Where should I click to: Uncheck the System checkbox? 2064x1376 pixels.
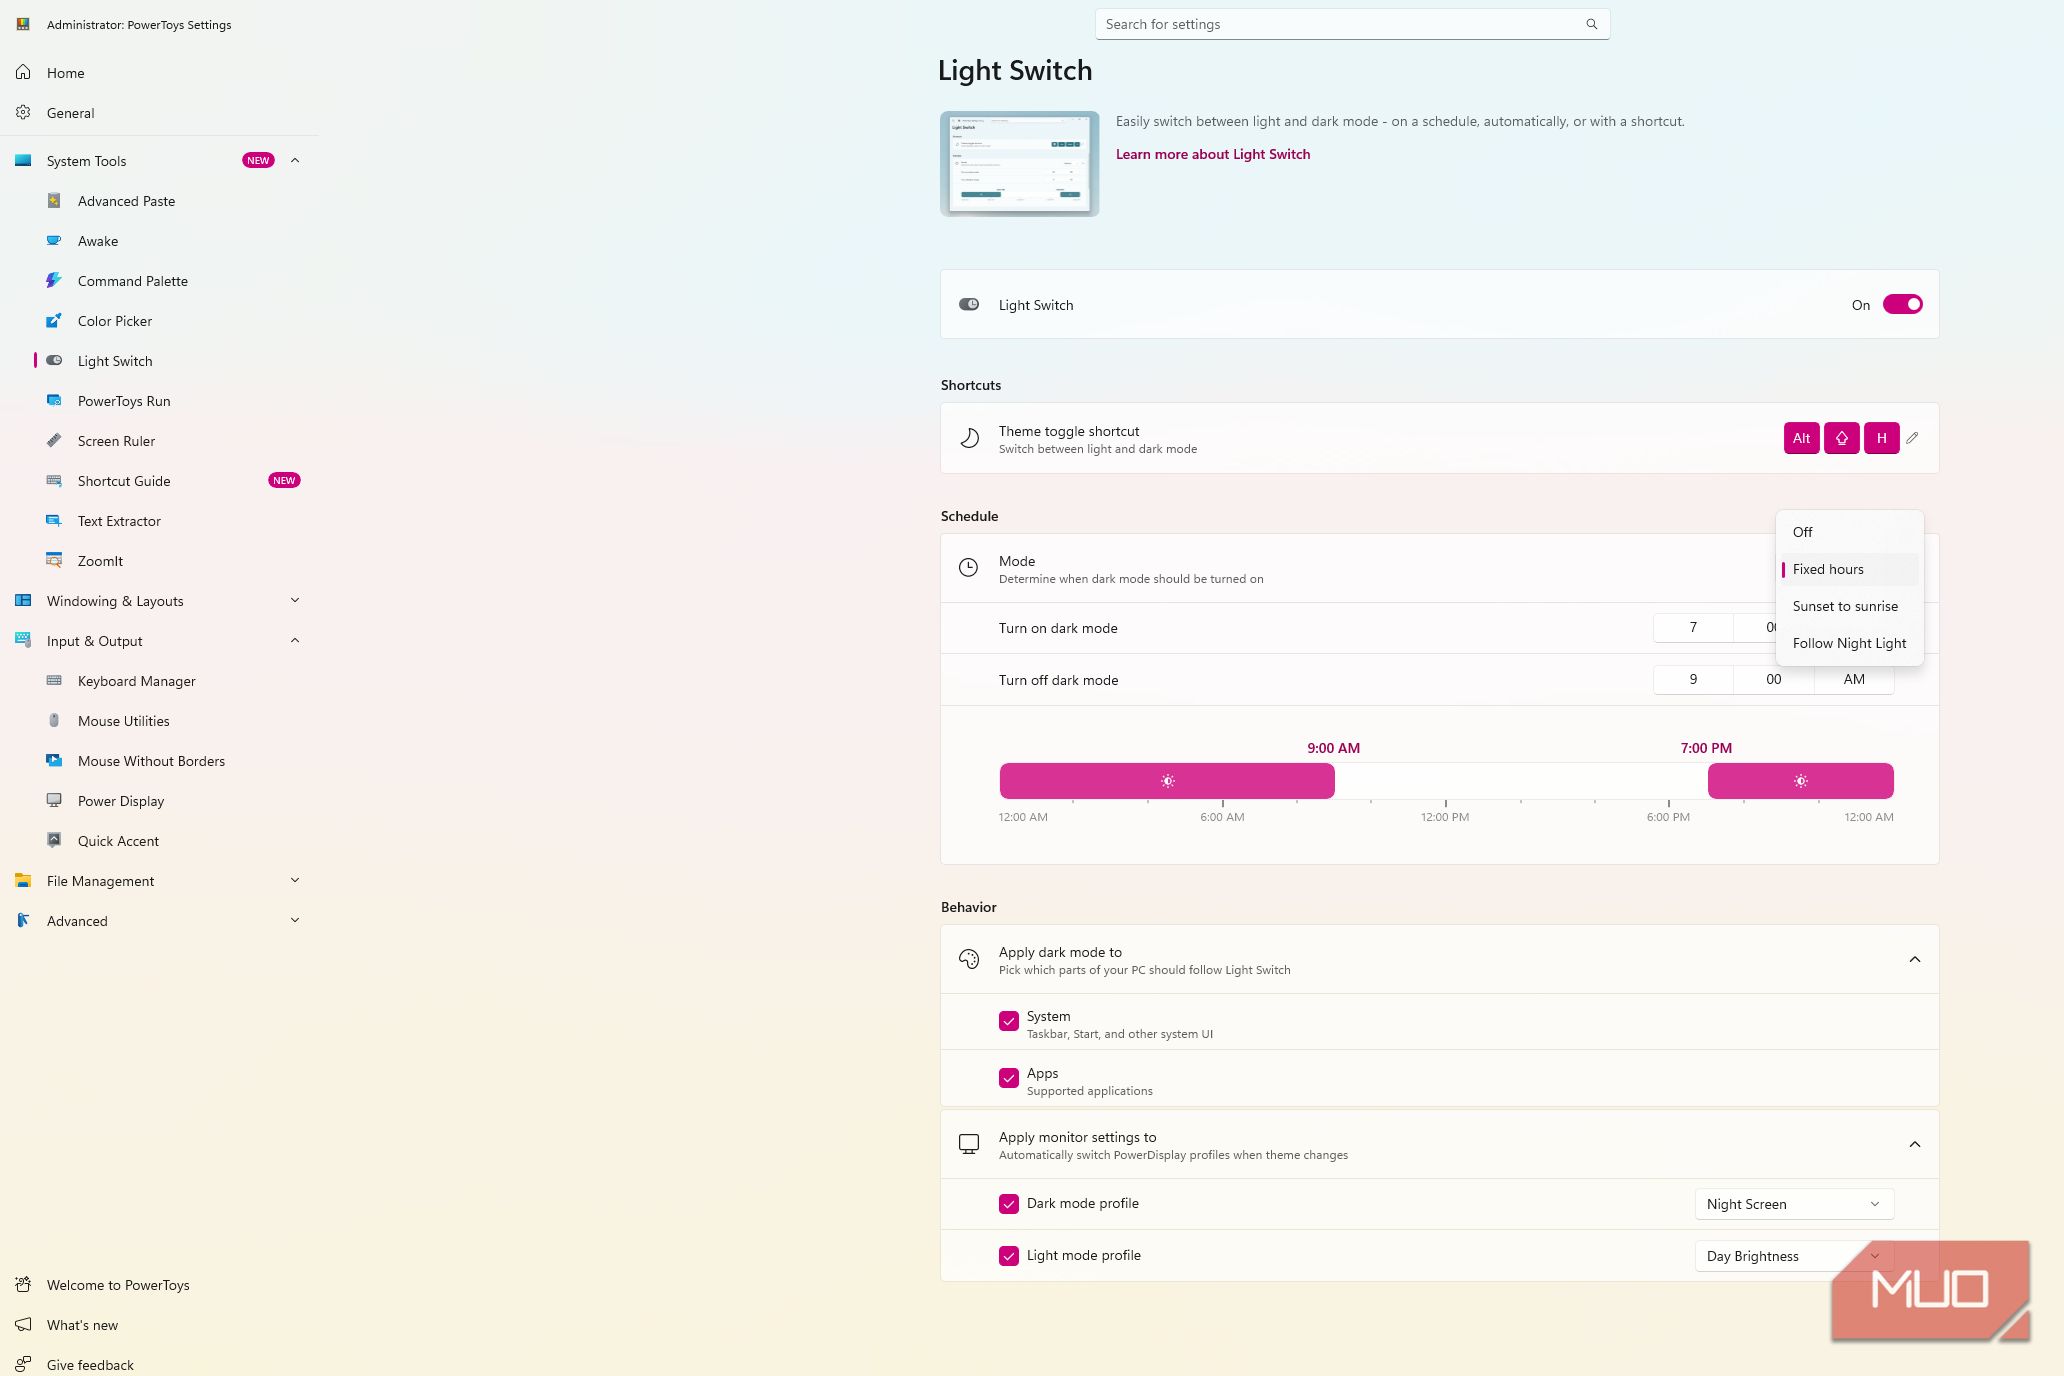point(1009,1021)
